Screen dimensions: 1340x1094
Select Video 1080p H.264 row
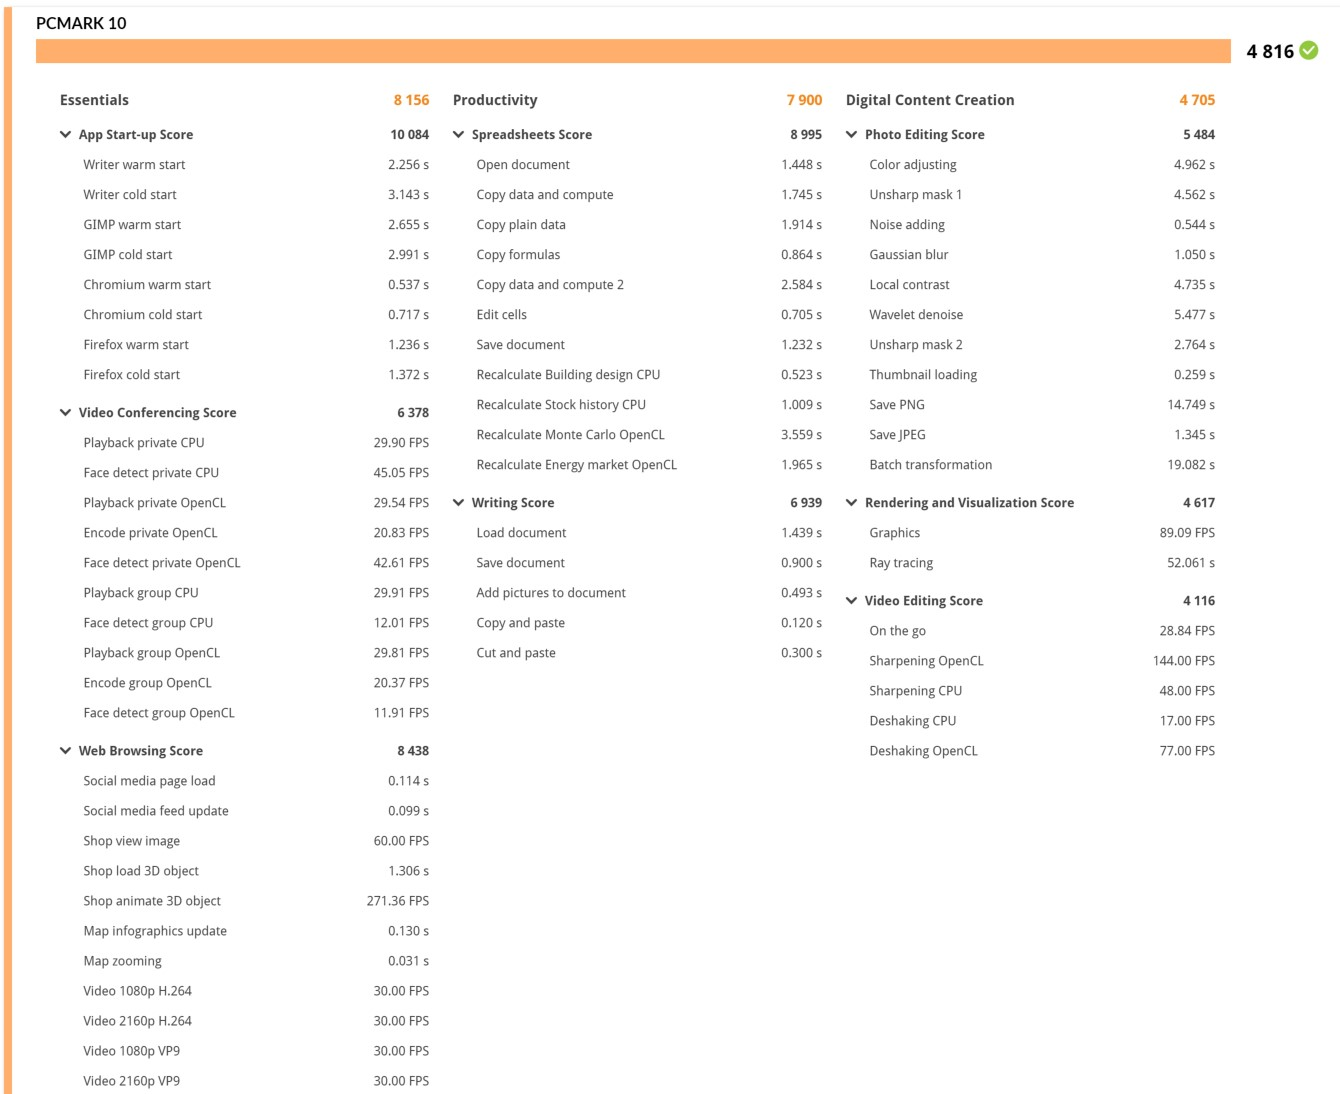[x=256, y=990]
